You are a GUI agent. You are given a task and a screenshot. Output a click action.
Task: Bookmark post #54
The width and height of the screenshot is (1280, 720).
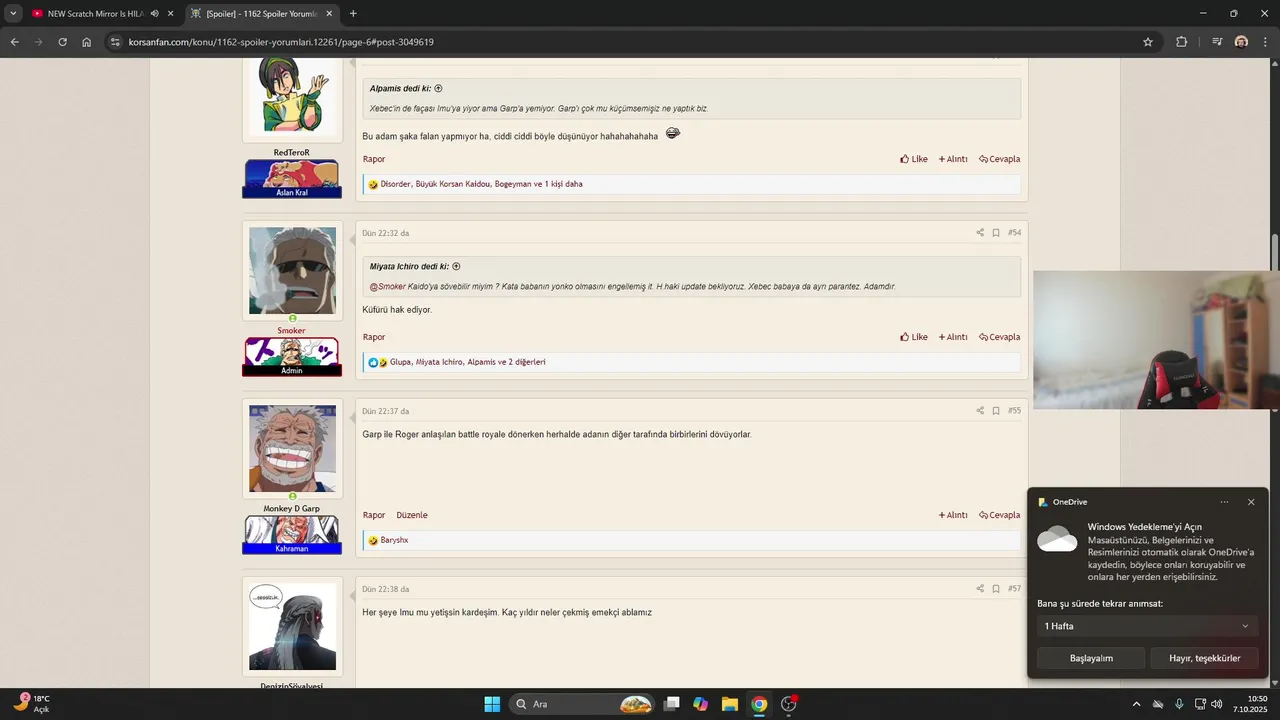(x=996, y=233)
